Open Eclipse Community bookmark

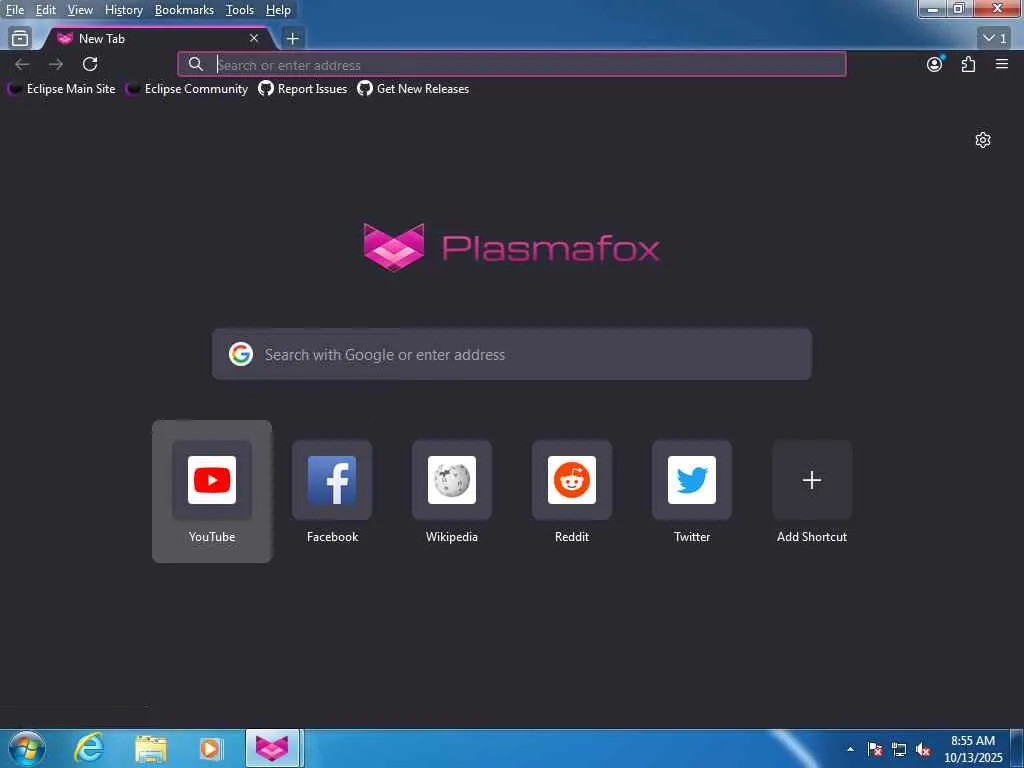(187, 89)
